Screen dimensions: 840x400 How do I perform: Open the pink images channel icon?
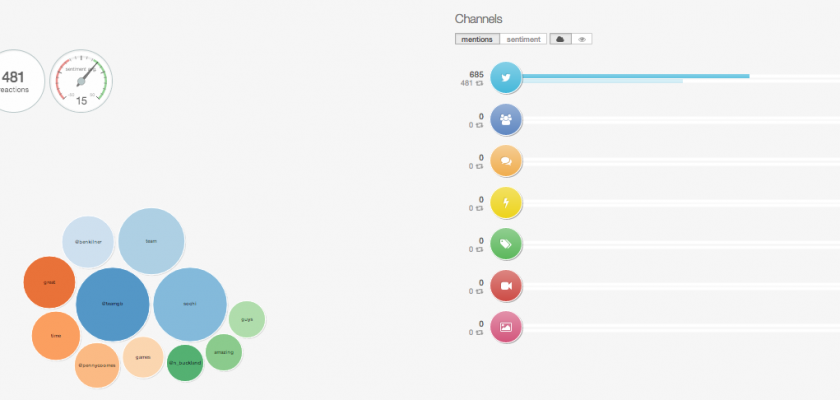(507, 327)
